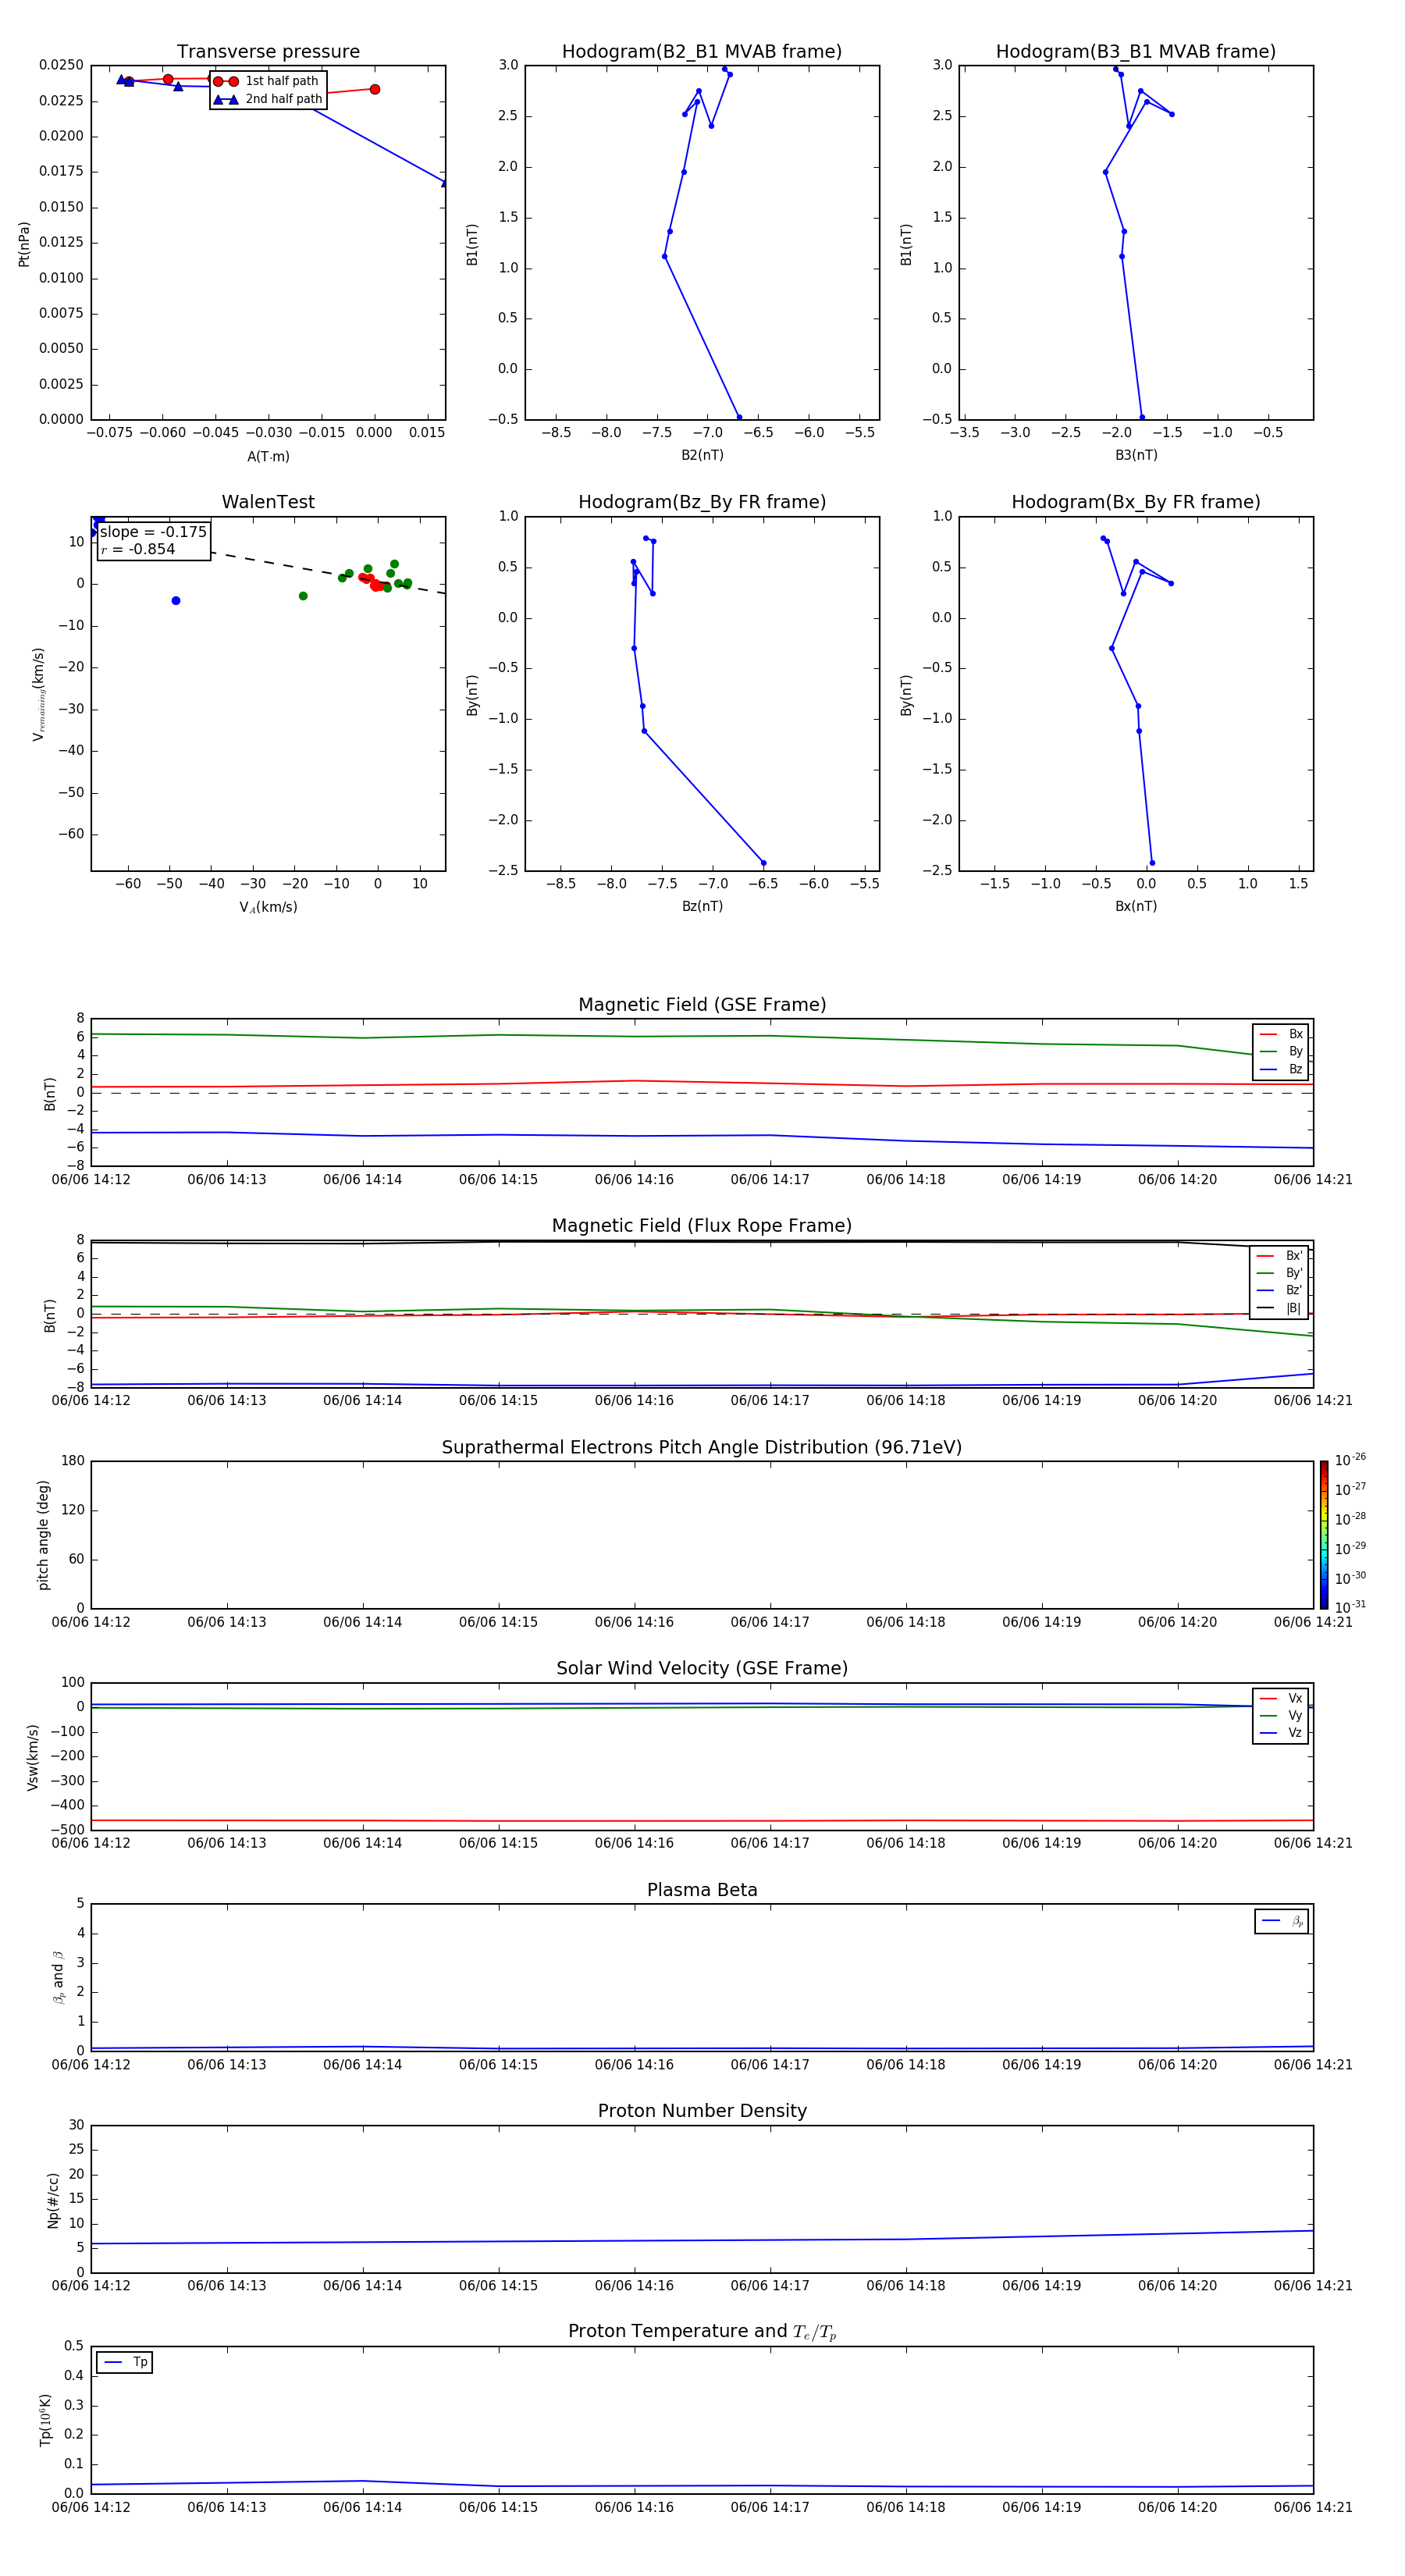1405x2576 pixels.
Task: Click the Np(#/cc) y-axis label
Action: pos(53,2199)
